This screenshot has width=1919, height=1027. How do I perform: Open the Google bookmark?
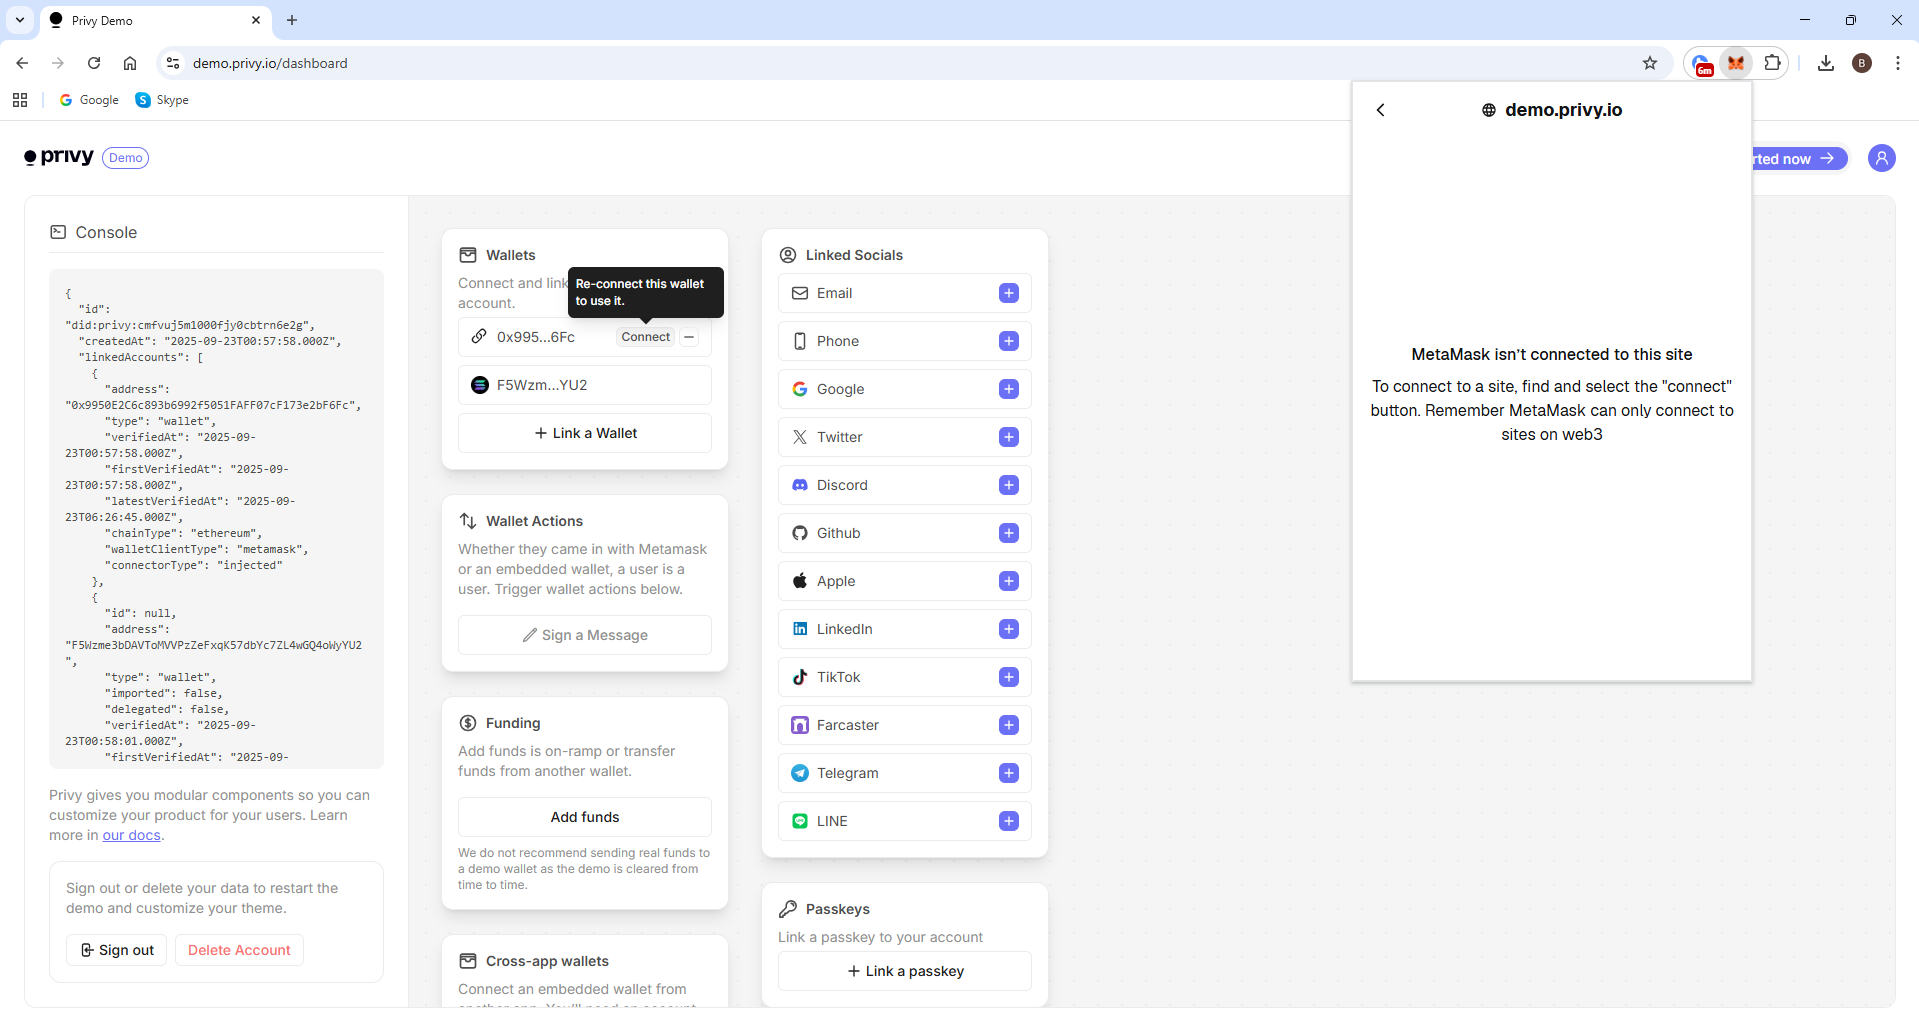pos(89,100)
